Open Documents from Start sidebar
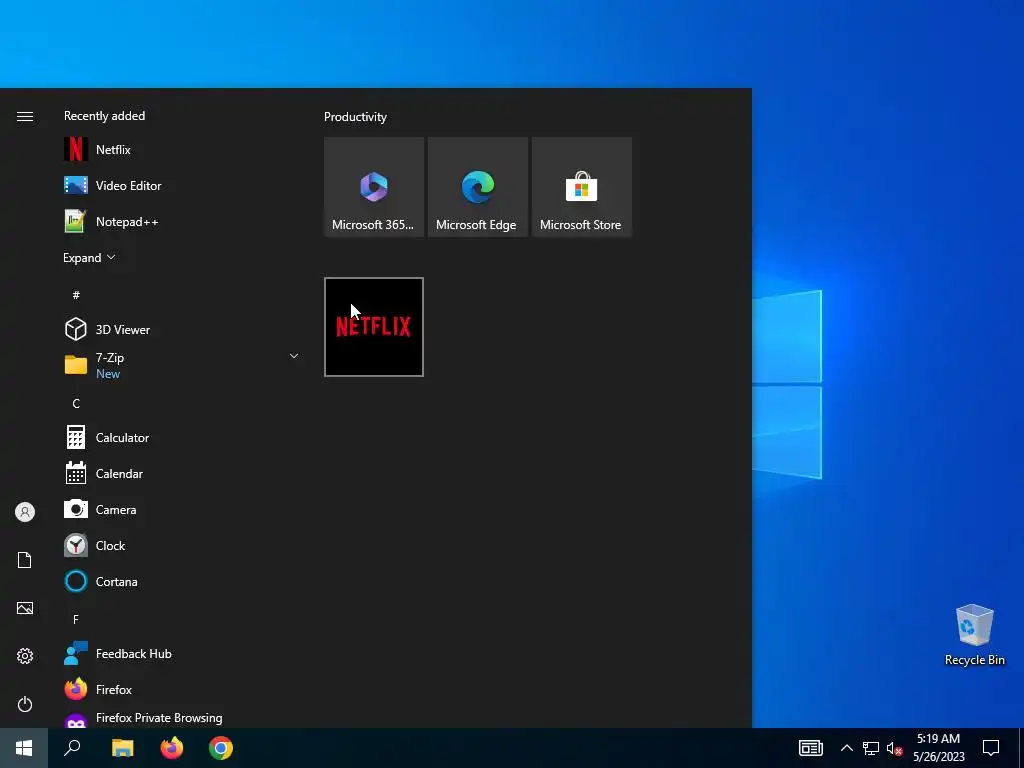The width and height of the screenshot is (1024, 768). pyautogui.click(x=25, y=560)
